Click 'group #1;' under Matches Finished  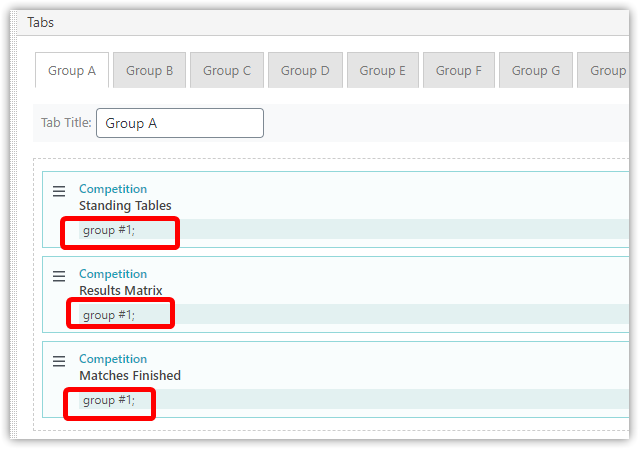coord(109,400)
